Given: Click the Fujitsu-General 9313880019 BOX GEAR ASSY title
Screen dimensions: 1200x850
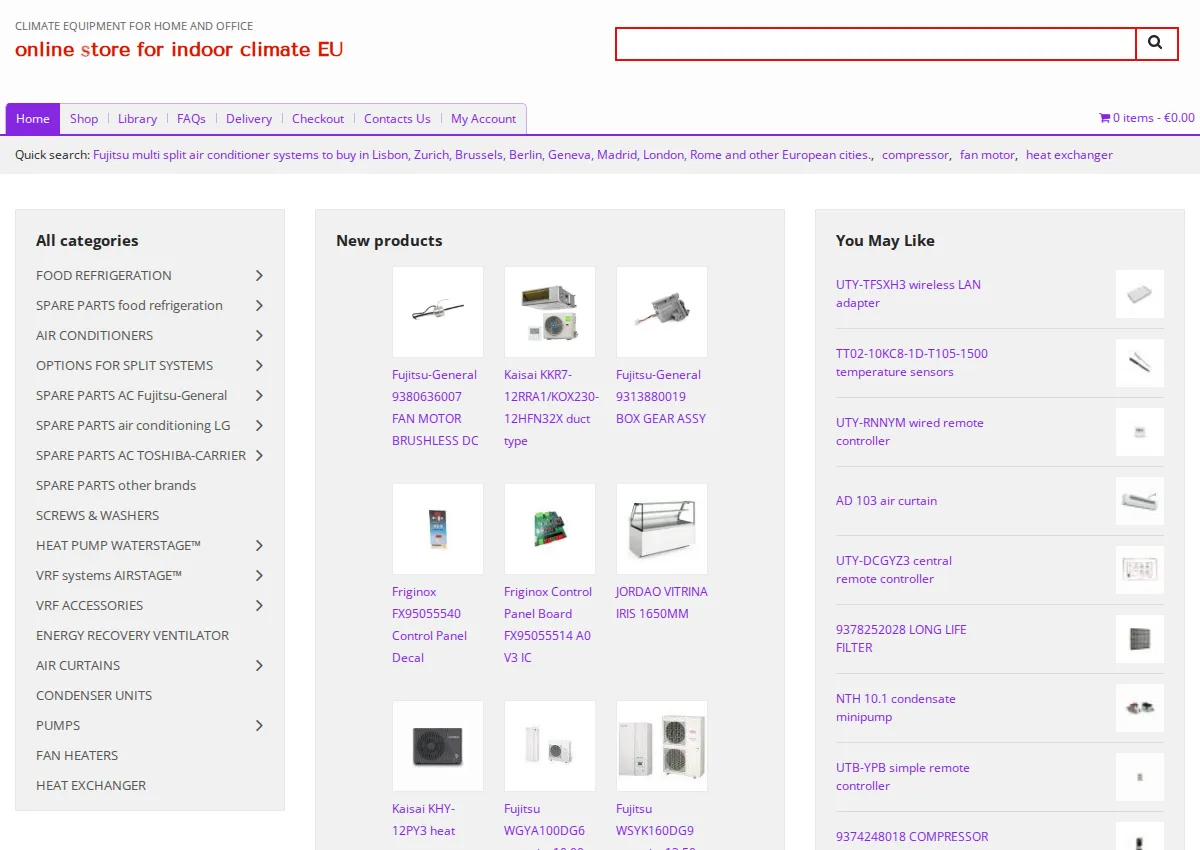Looking at the screenshot, I should click(x=661, y=397).
